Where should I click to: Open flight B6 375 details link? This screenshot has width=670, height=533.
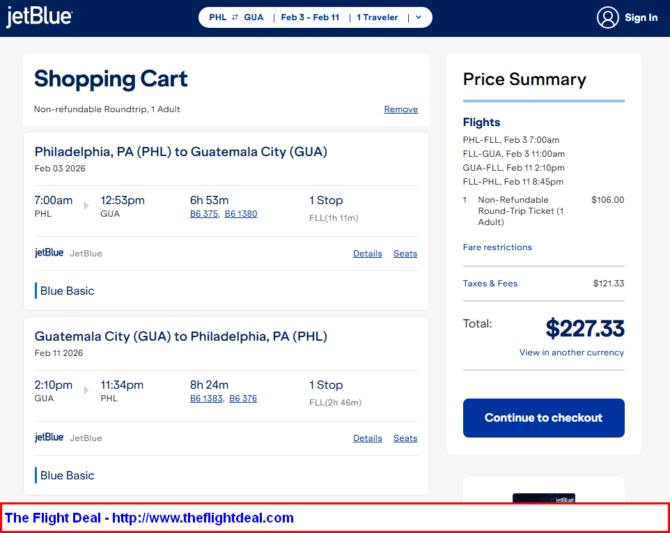204,214
